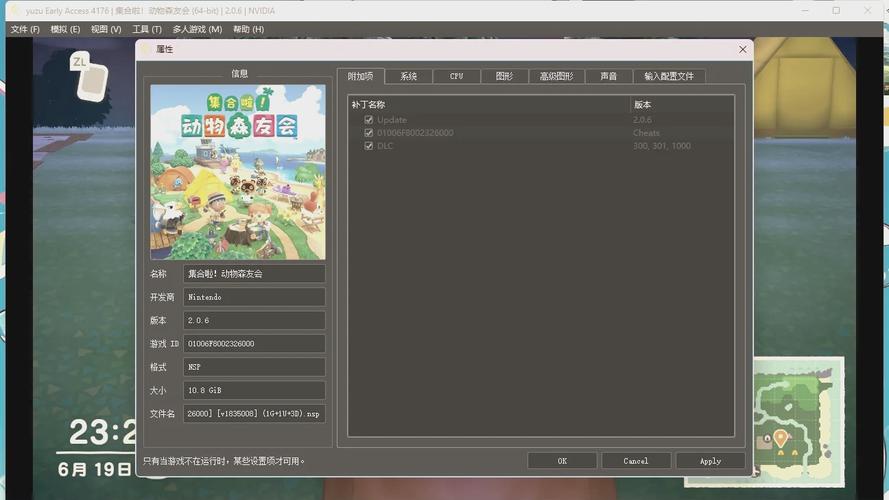Open the 视图 (V) menu
The height and width of the screenshot is (500, 889).
pyautogui.click(x=106, y=29)
